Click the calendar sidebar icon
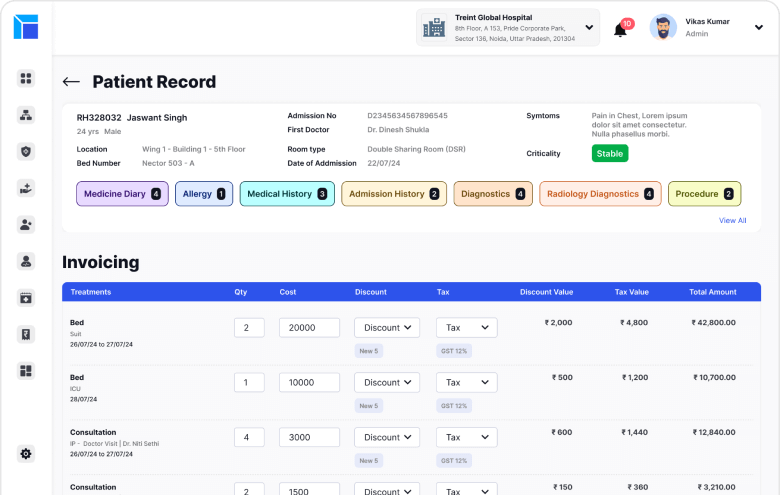This screenshot has height=495, width=780. [x=26, y=297]
